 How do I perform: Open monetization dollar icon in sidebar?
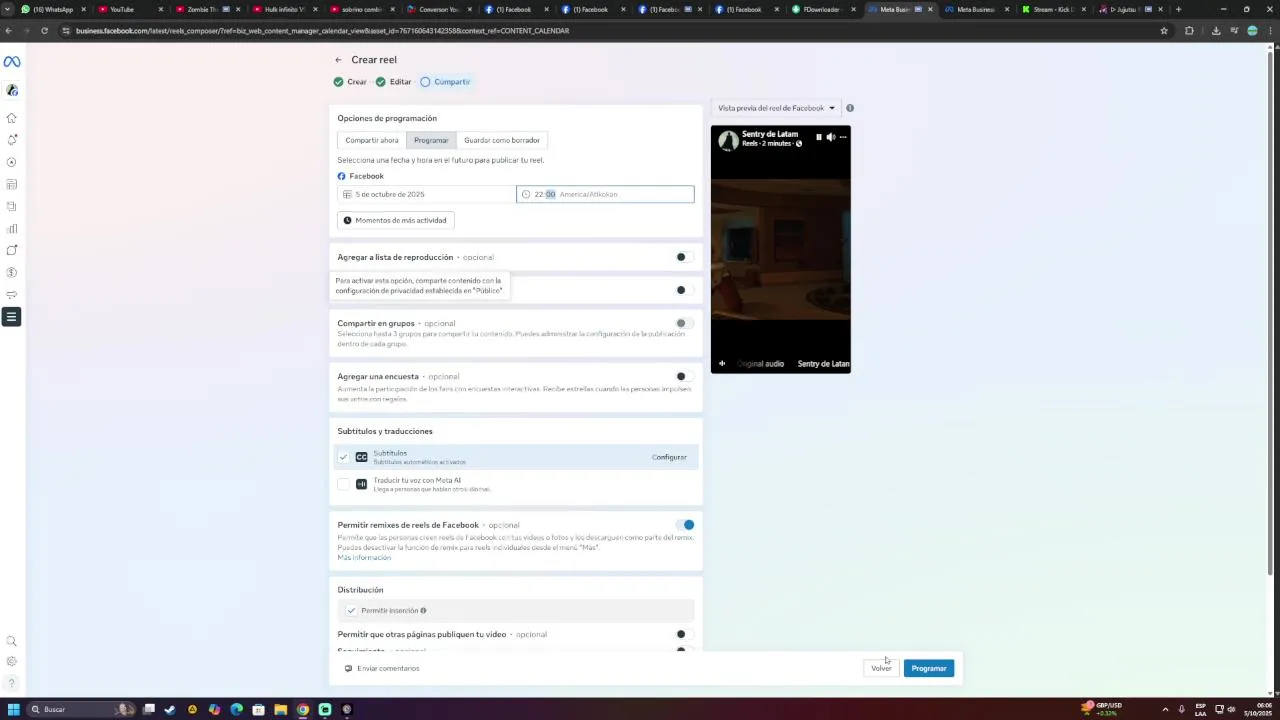[11, 272]
